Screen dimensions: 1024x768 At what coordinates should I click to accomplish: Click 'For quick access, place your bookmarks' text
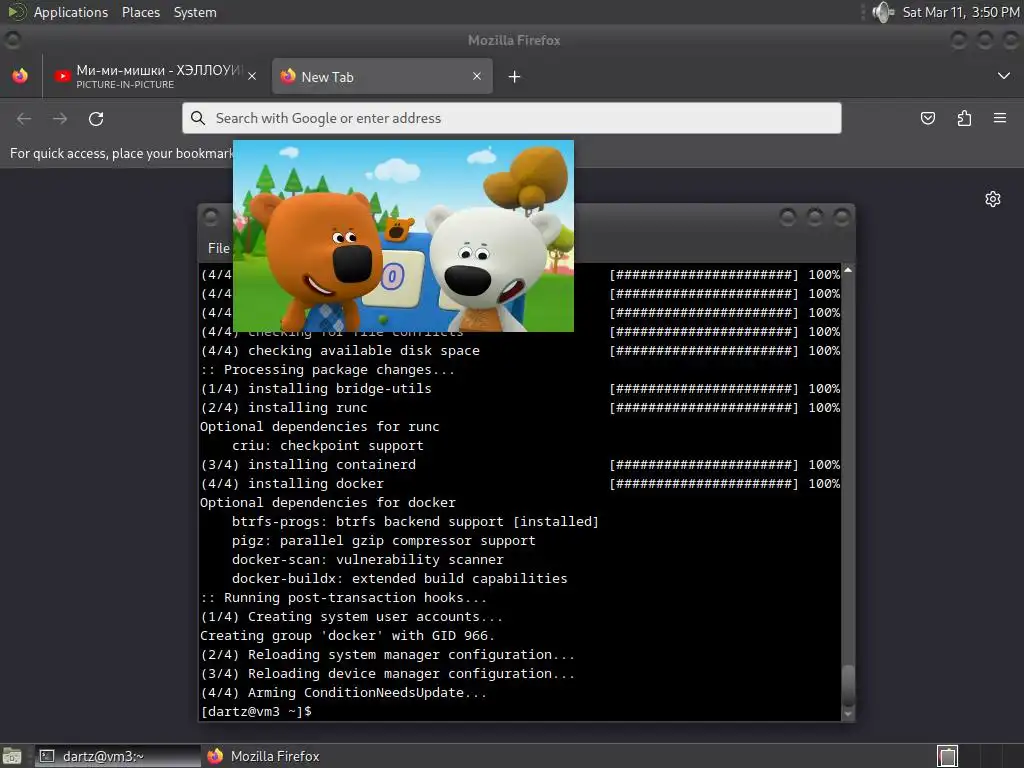[x=121, y=153]
